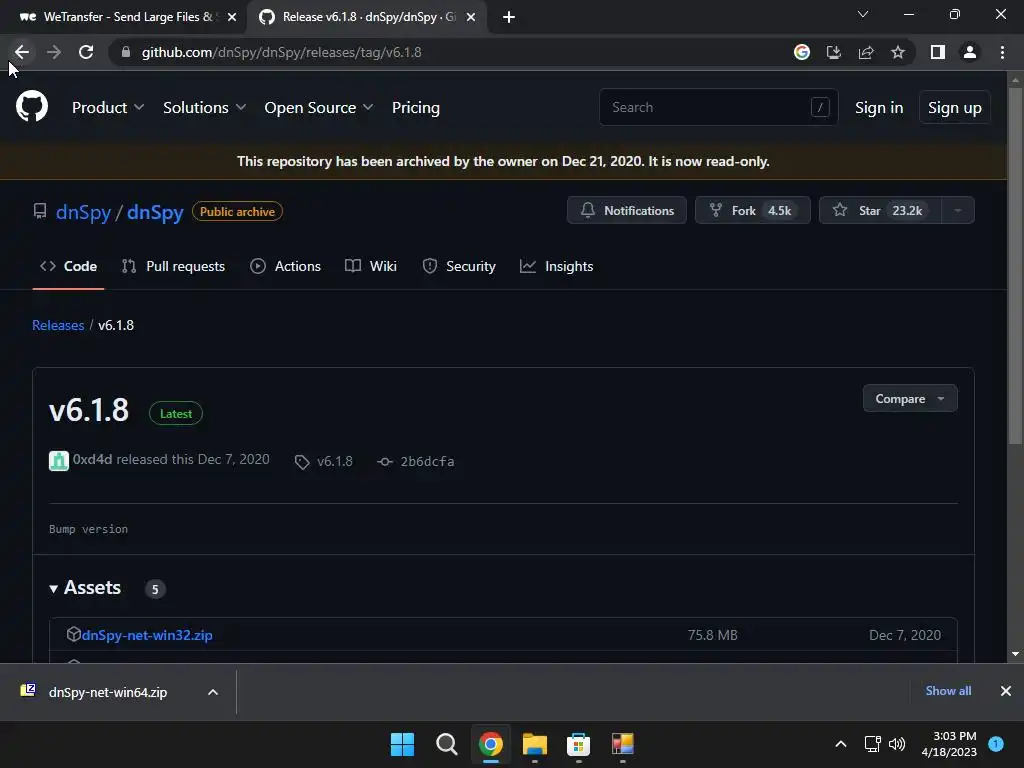Open the volume control in system tray
The width and height of the screenshot is (1024, 768).
tap(897, 744)
